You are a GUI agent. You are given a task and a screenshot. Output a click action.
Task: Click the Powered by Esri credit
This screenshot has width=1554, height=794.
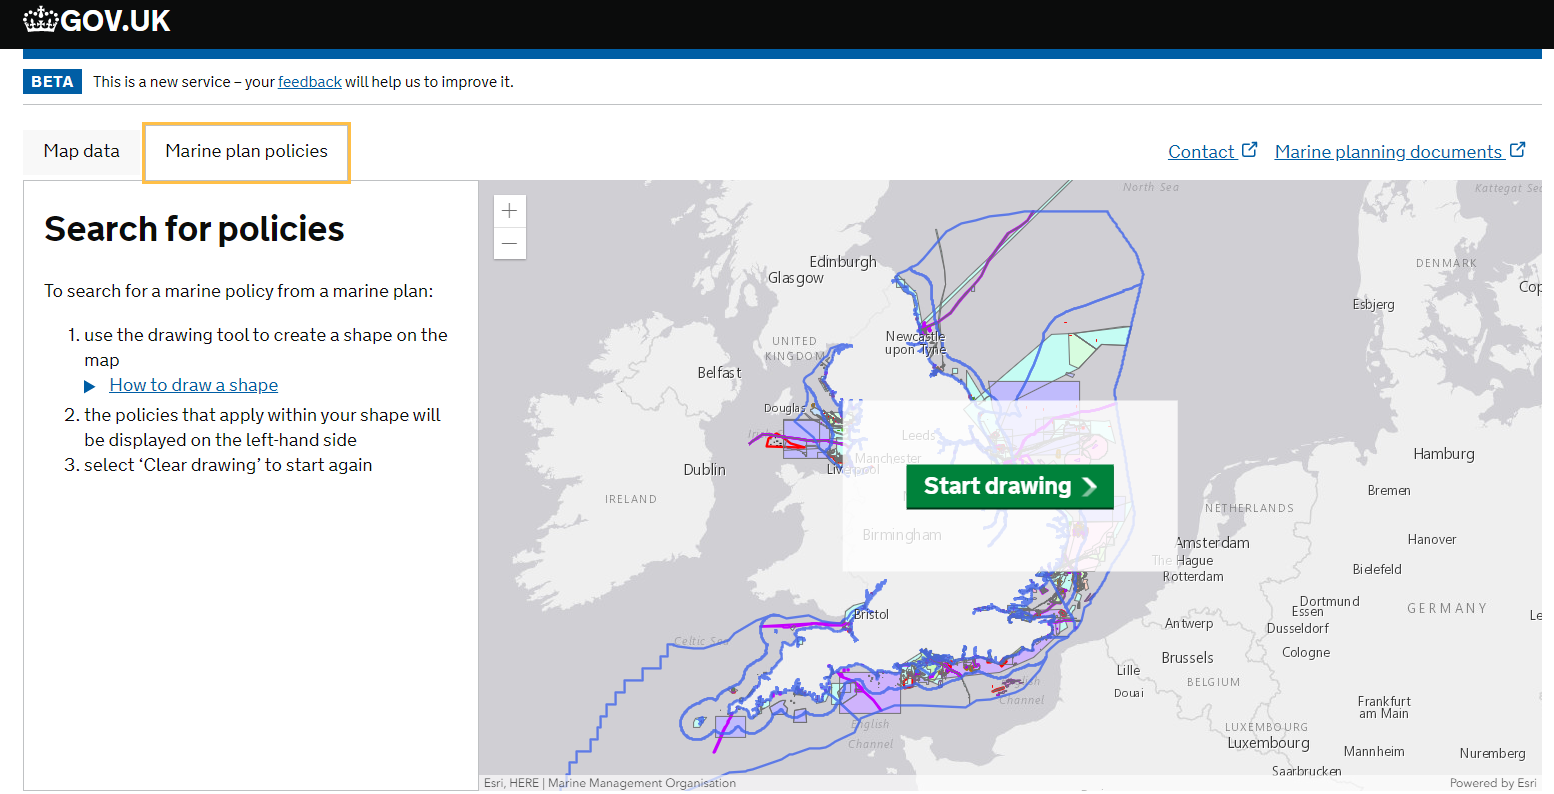[1494, 783]
